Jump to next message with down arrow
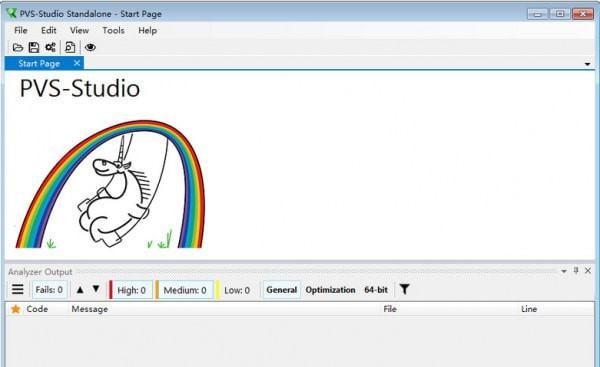Viewport: 600px width, 367px height. [x=96, y=289]
